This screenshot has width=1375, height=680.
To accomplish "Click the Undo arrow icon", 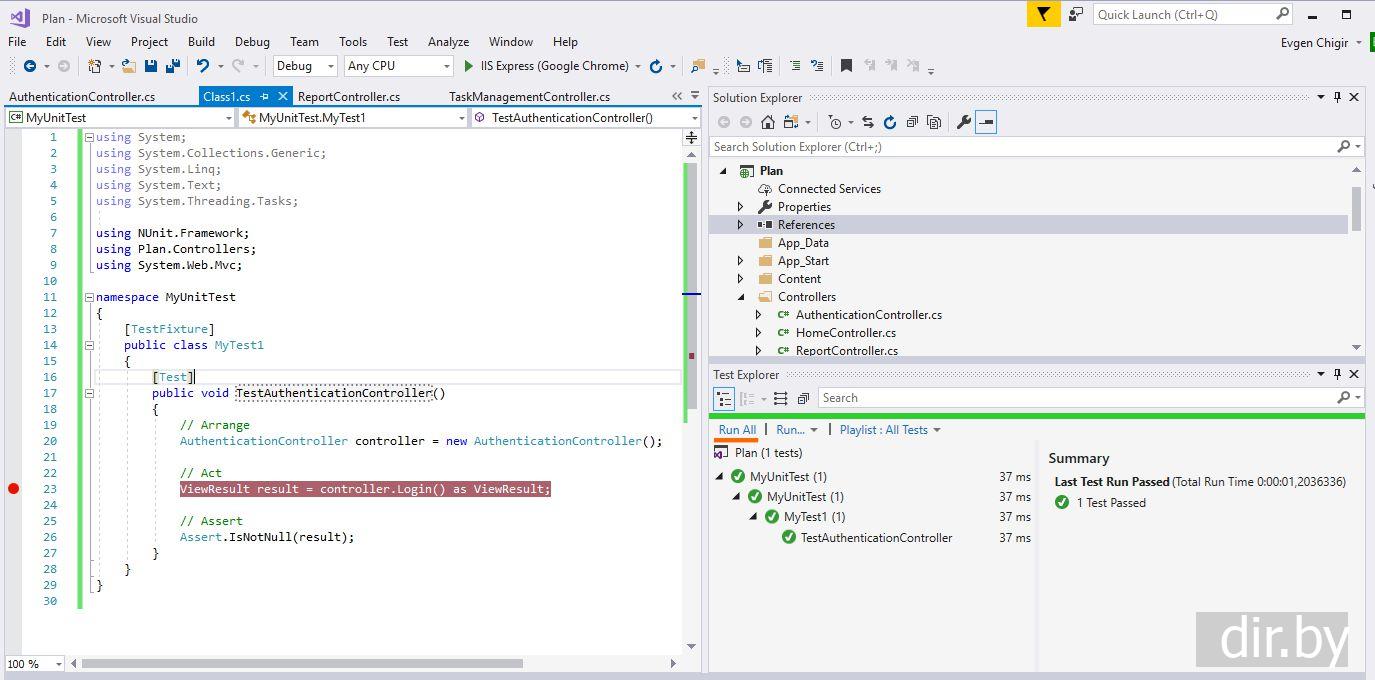I will pos(203,66).
